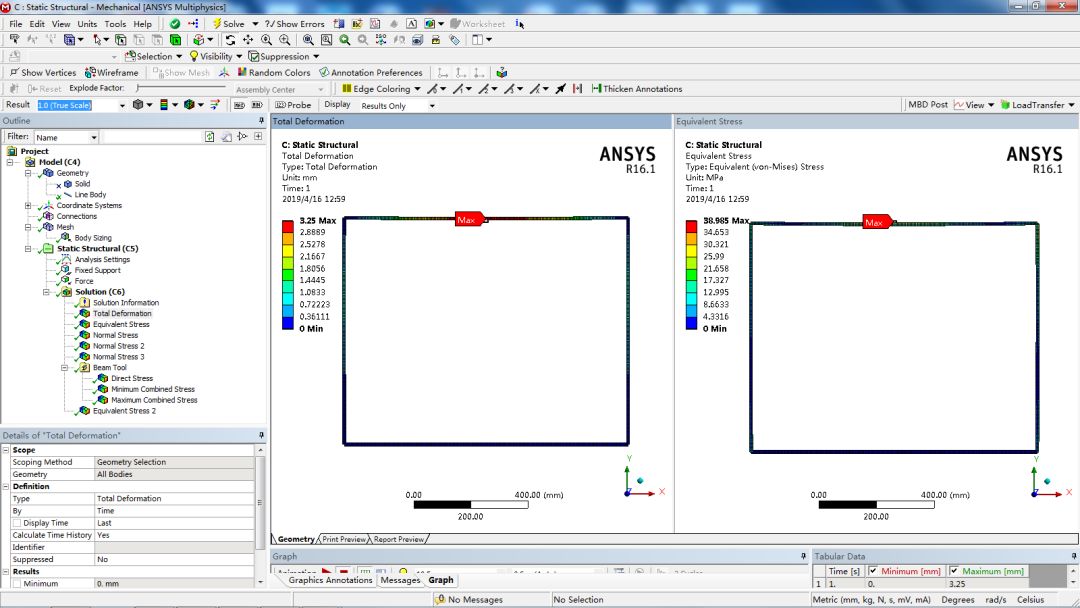This screenshot has height=608, width=1080.
Task: Switch to the Report Preview tab
Action: coord(399,539)
